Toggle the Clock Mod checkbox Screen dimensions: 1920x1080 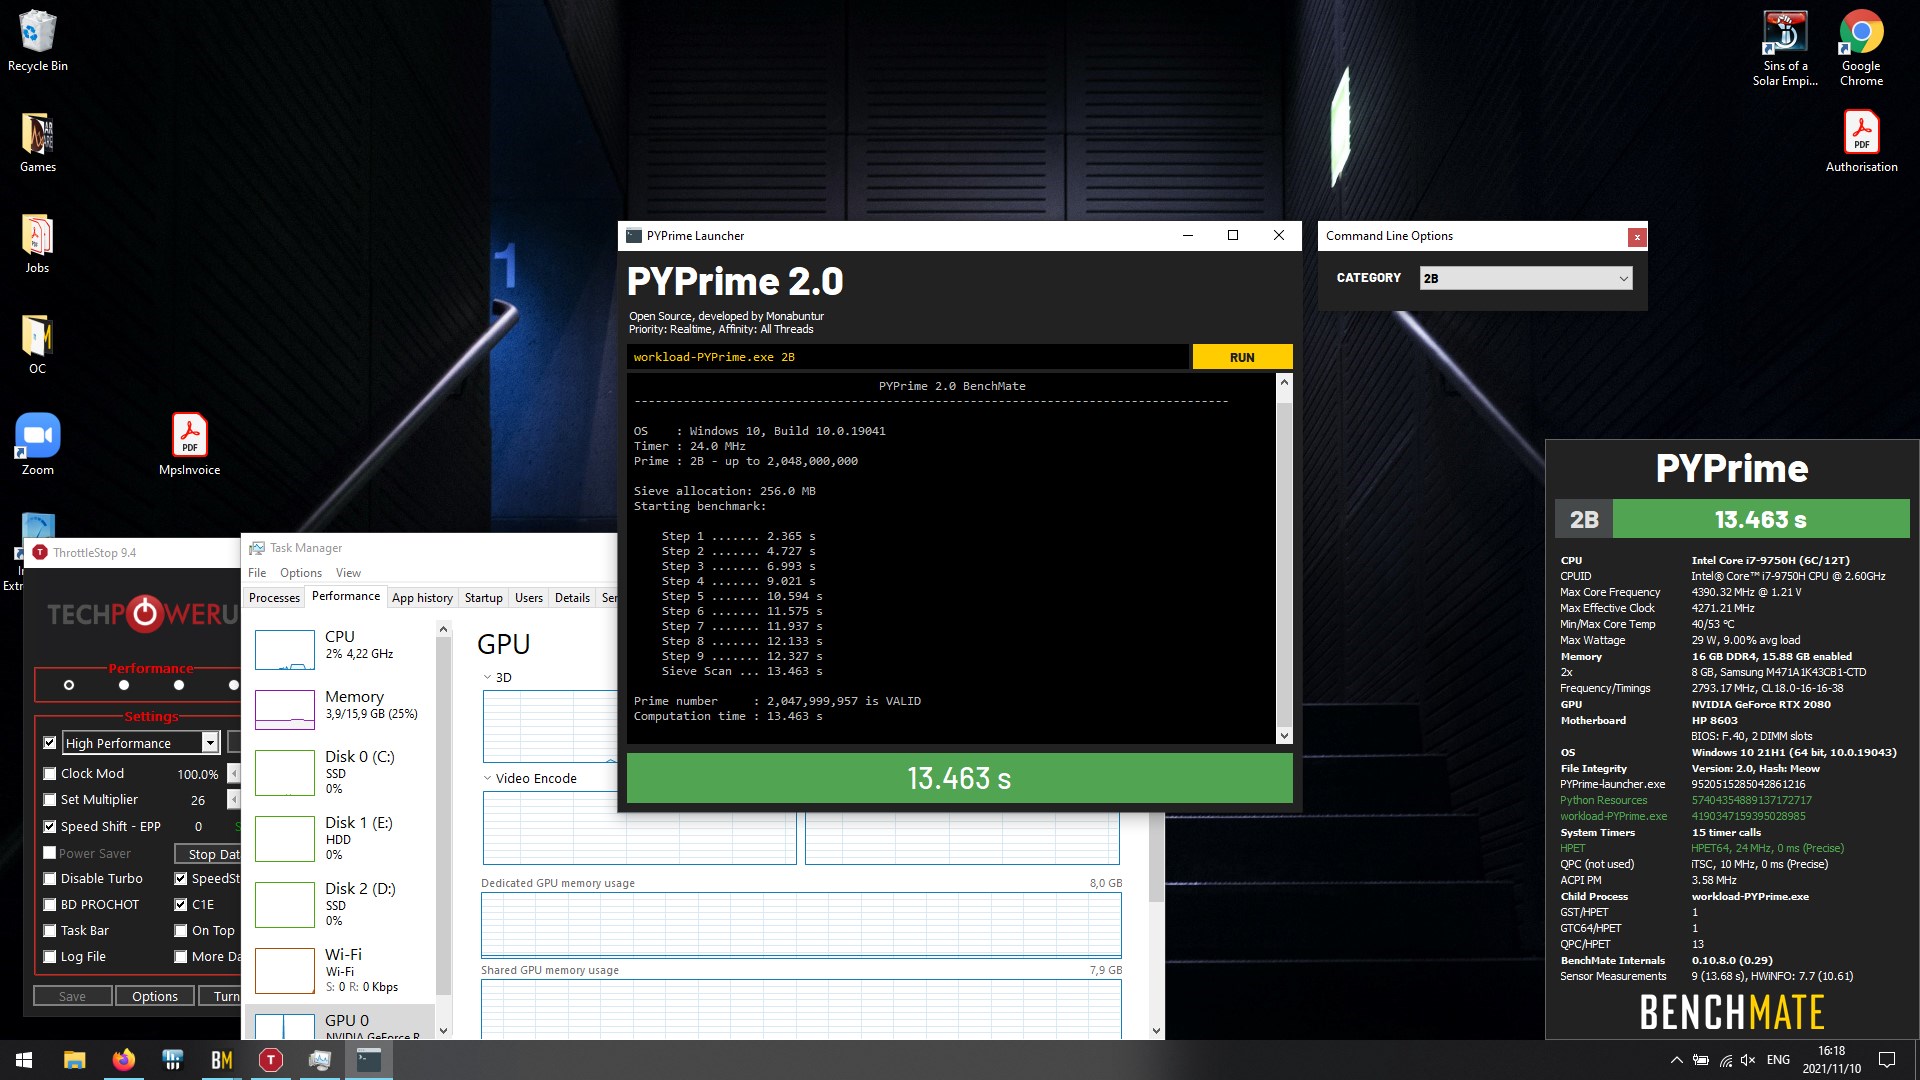[50, 773]
